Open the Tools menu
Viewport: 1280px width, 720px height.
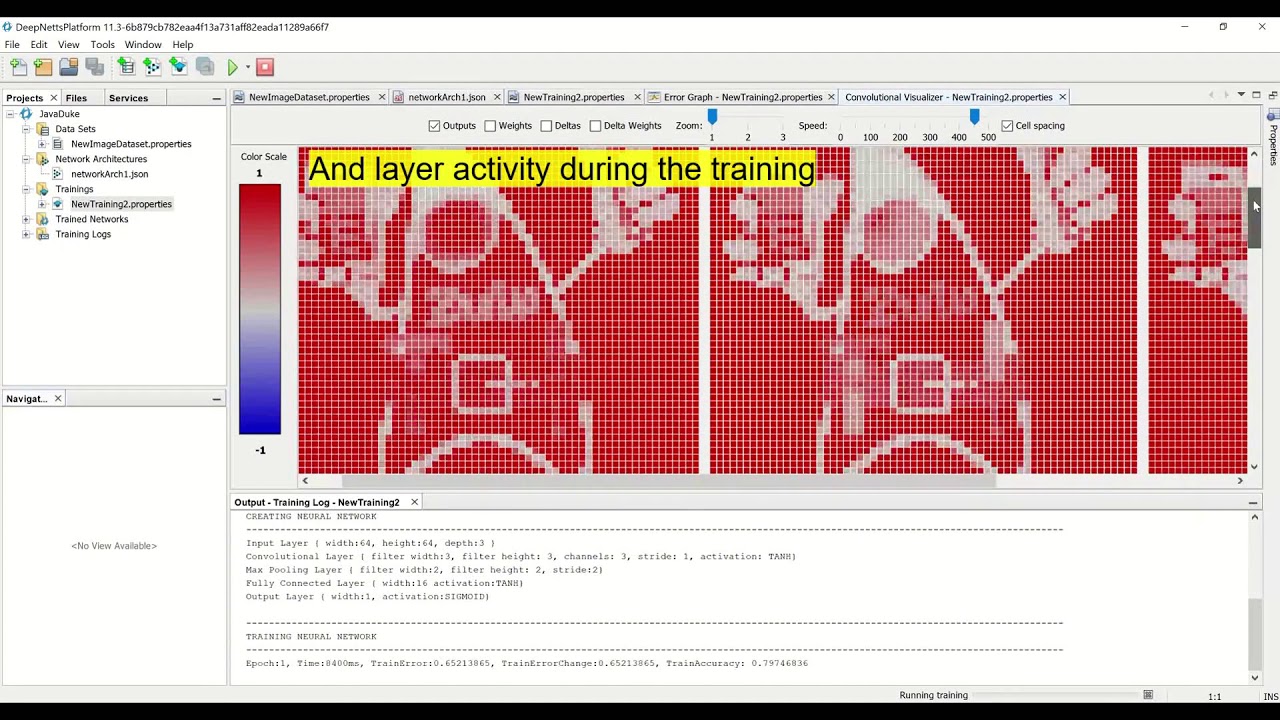click(x=103, y=45)
